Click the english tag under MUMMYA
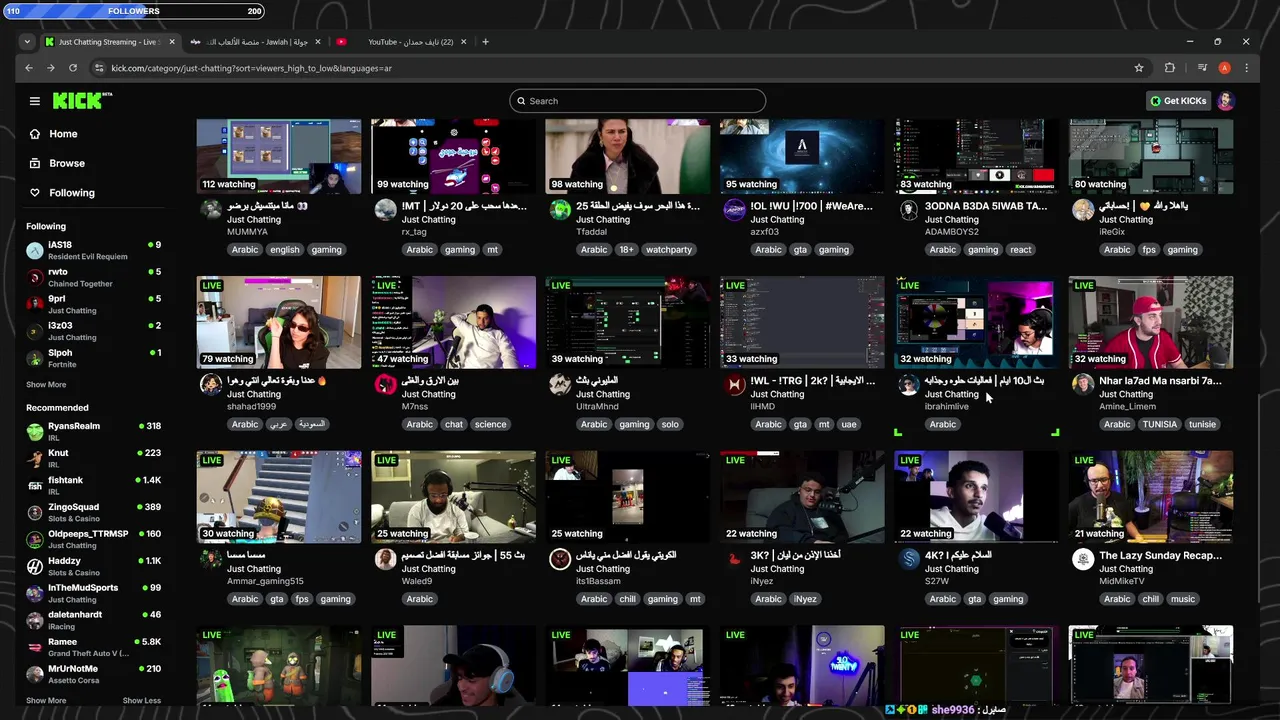 (284, 250)
